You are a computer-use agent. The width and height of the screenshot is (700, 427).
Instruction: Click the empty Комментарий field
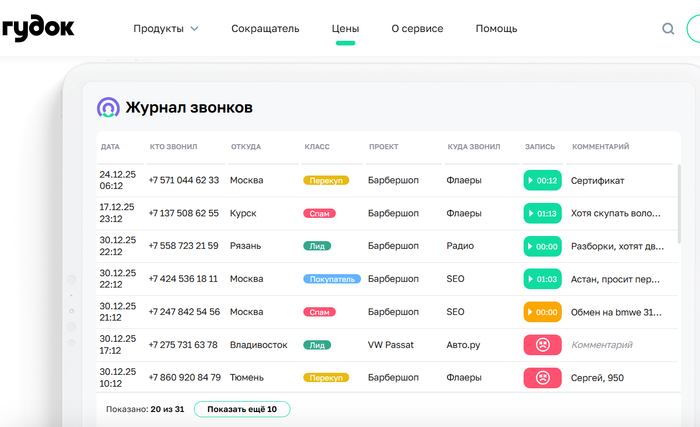pos(602,345)
